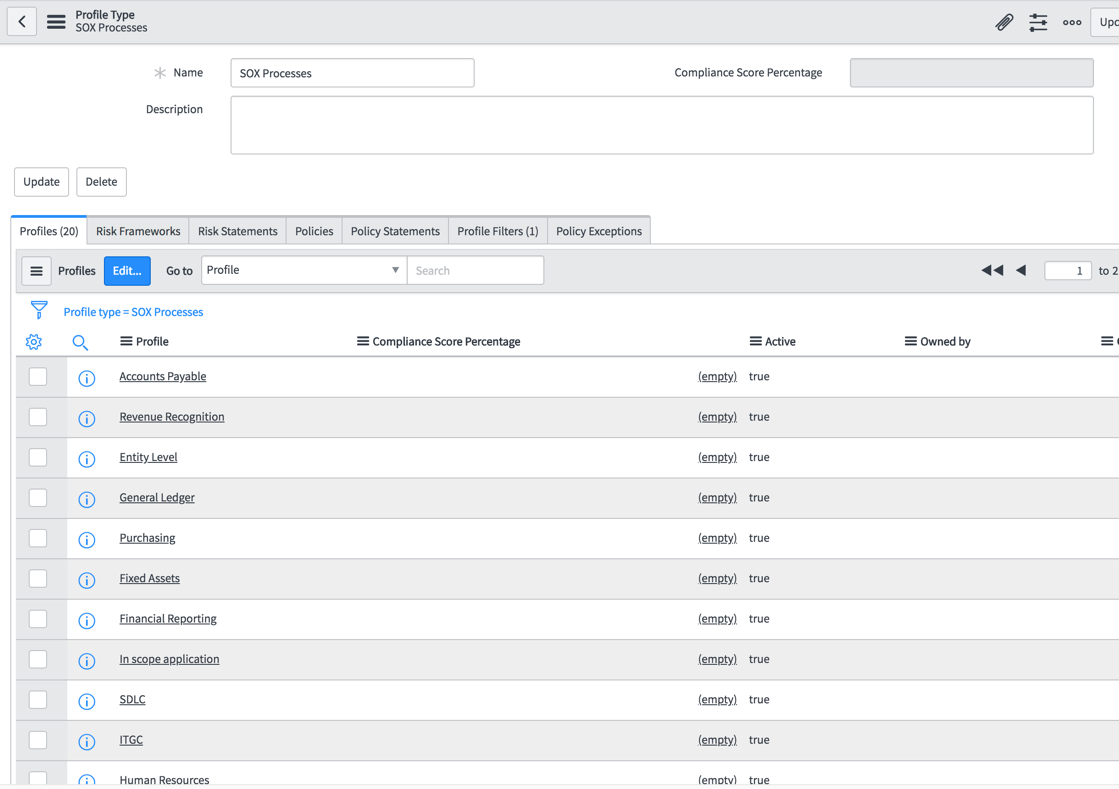
Task: Select the Fixed Assets row checkbox
Action: (x=38, y=578)
